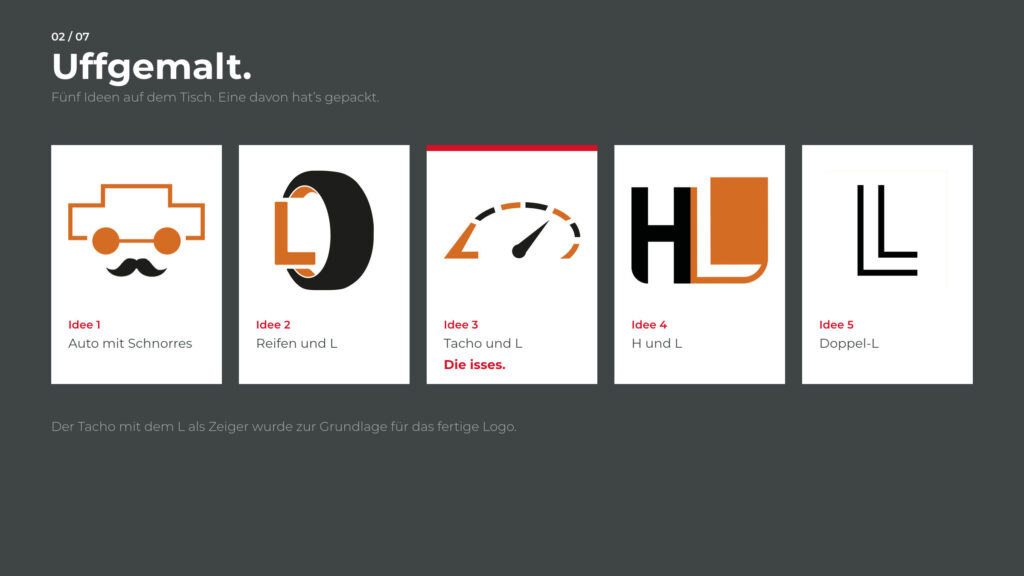Select the red 'Idee 1' label

pos(84,325)
